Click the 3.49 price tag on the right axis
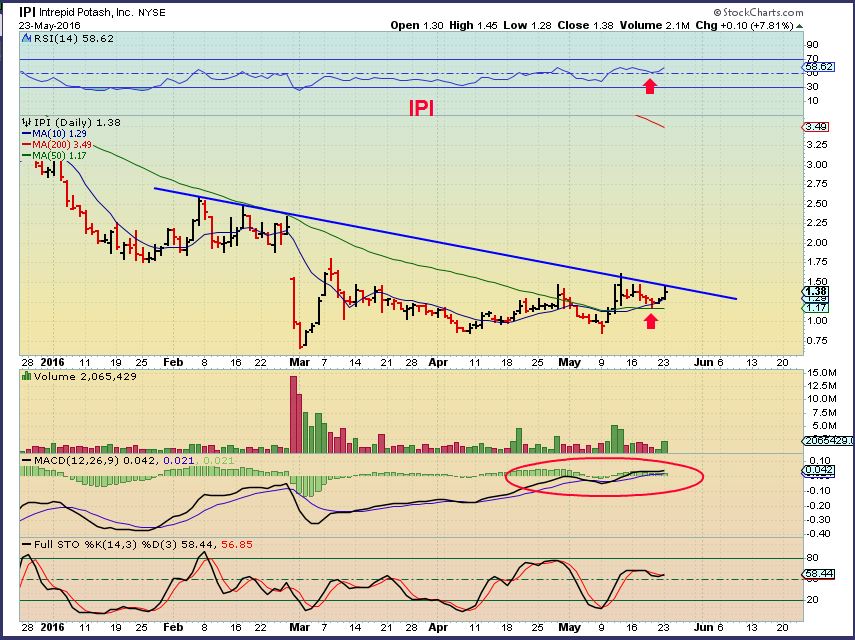 817,126
